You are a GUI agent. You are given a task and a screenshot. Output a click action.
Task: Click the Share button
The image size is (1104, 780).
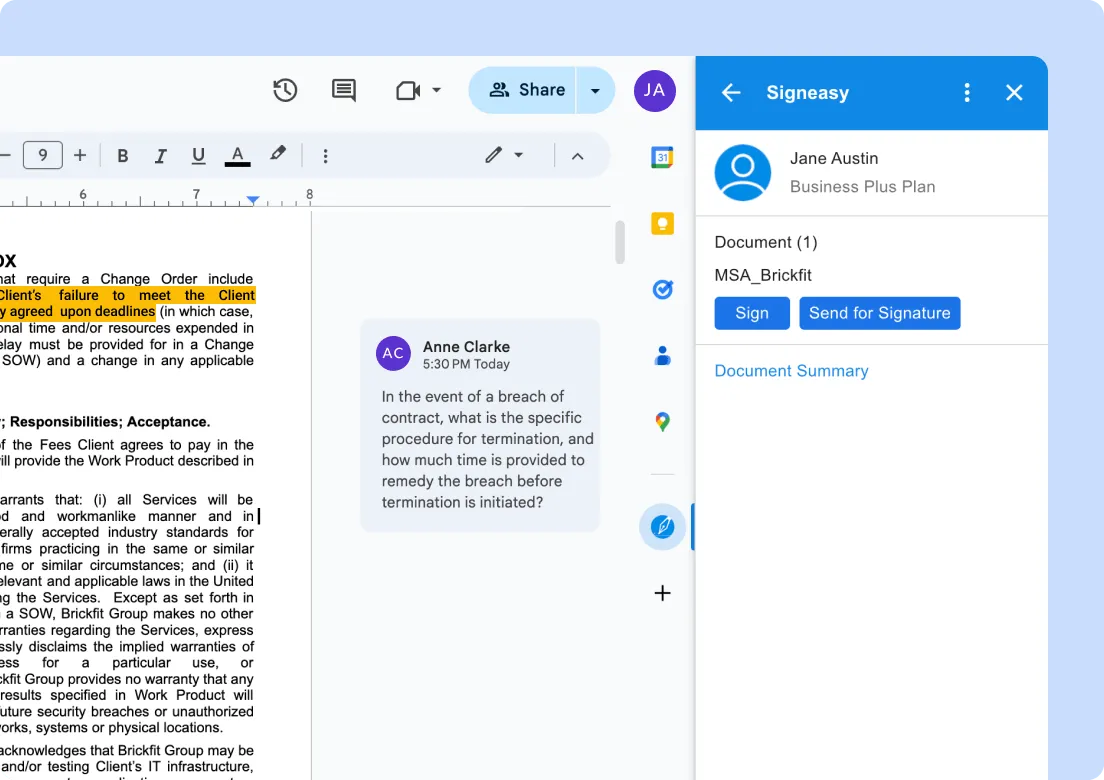click(522, 90)
